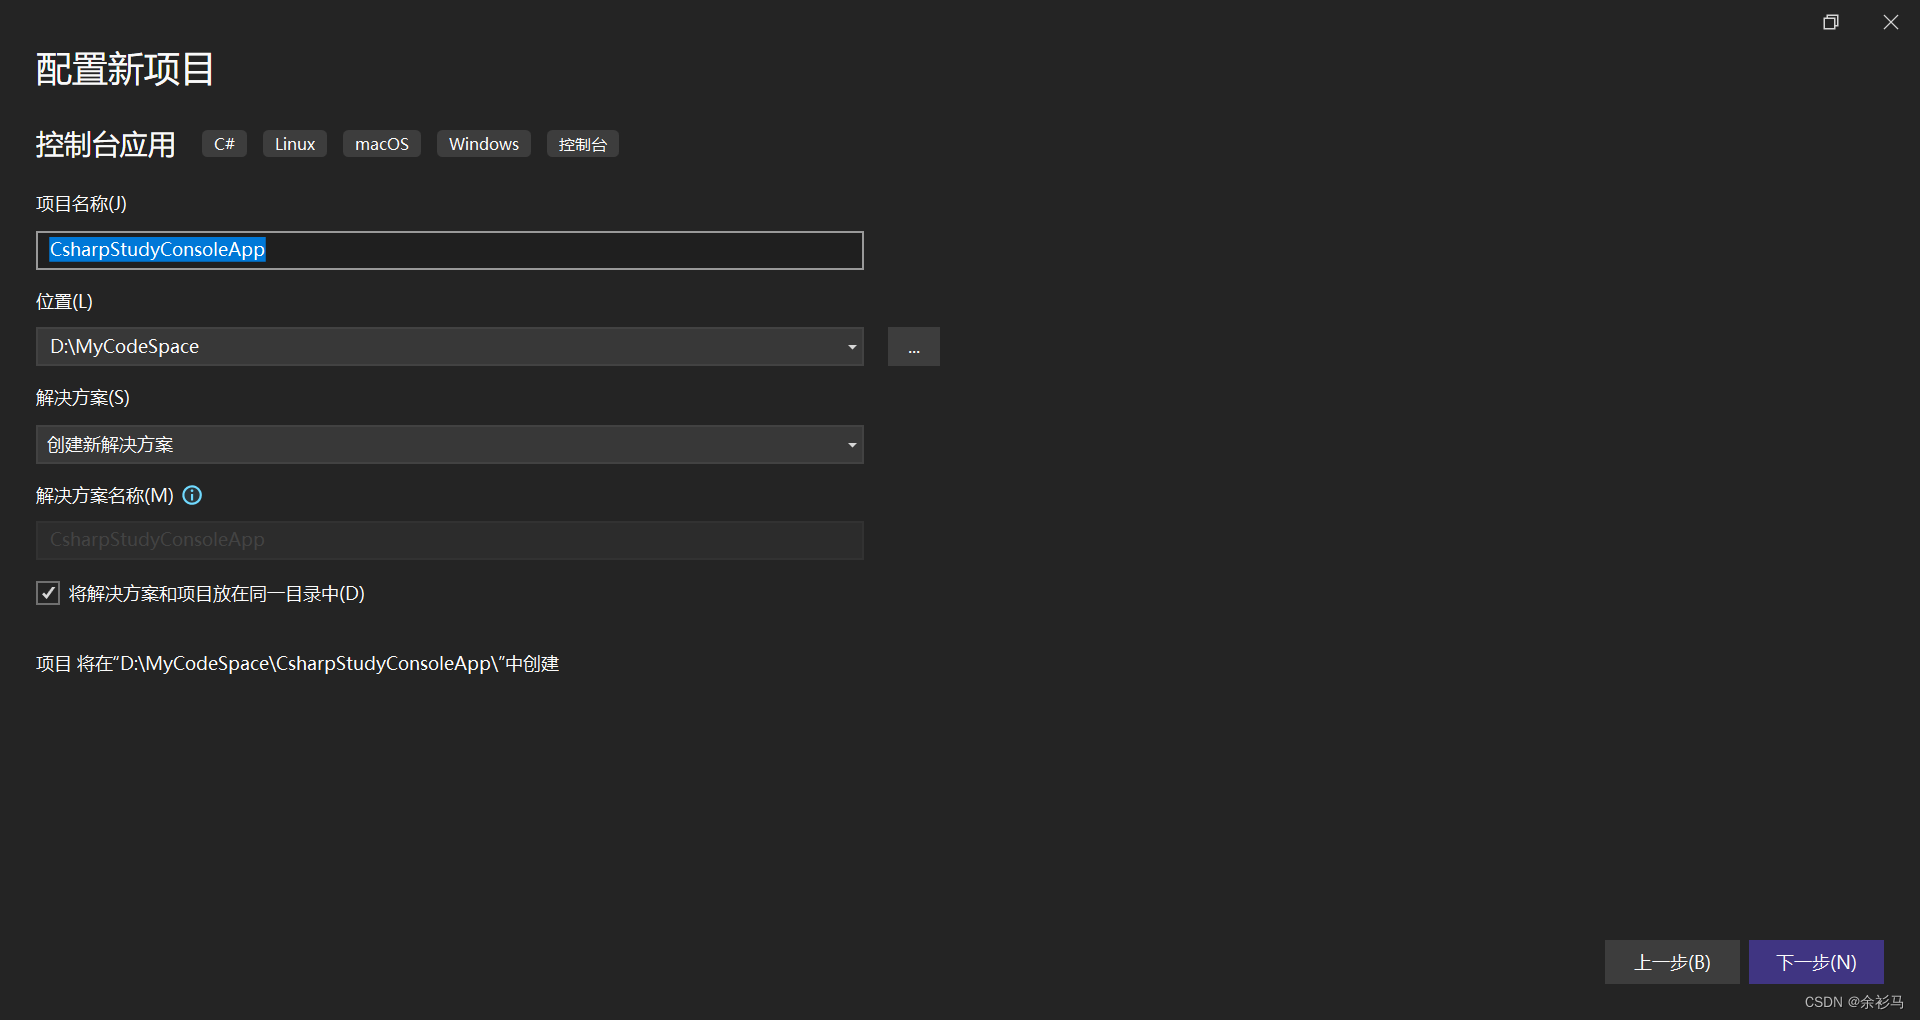Toggle placing solution and project in same directory
The image size is (1920, 1020).
[x=48, y=593]
